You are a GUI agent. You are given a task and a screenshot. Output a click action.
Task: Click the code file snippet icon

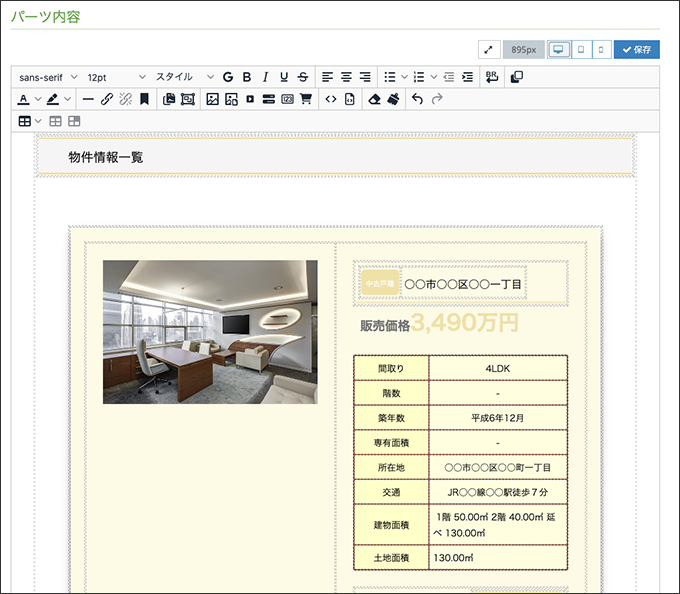[350, 99]
